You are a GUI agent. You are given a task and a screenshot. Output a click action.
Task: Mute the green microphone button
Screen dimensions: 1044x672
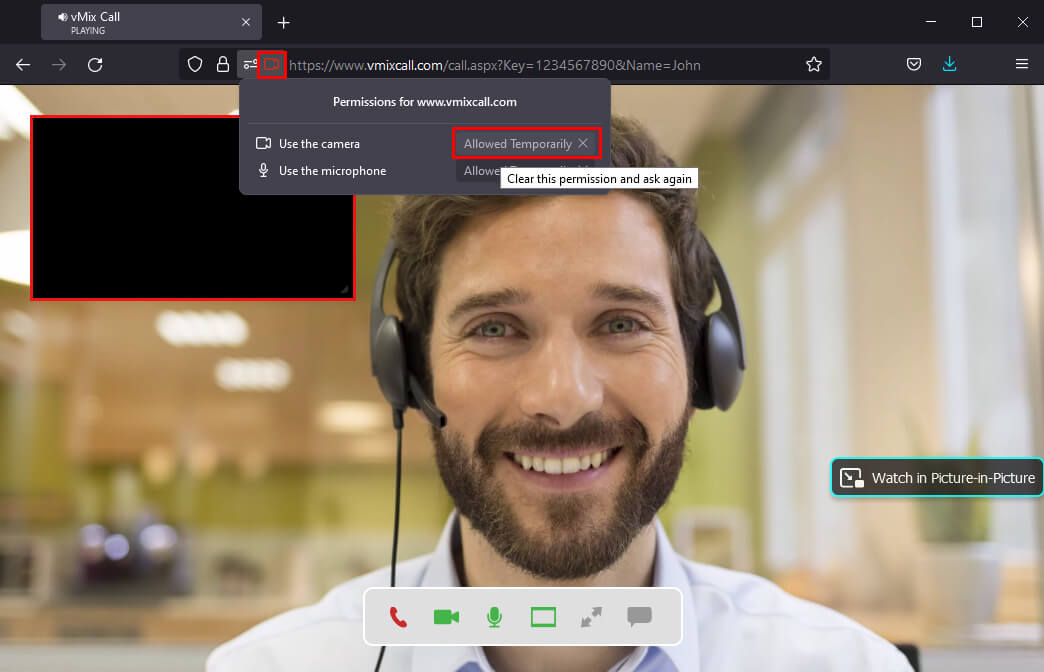pos(494,617)
